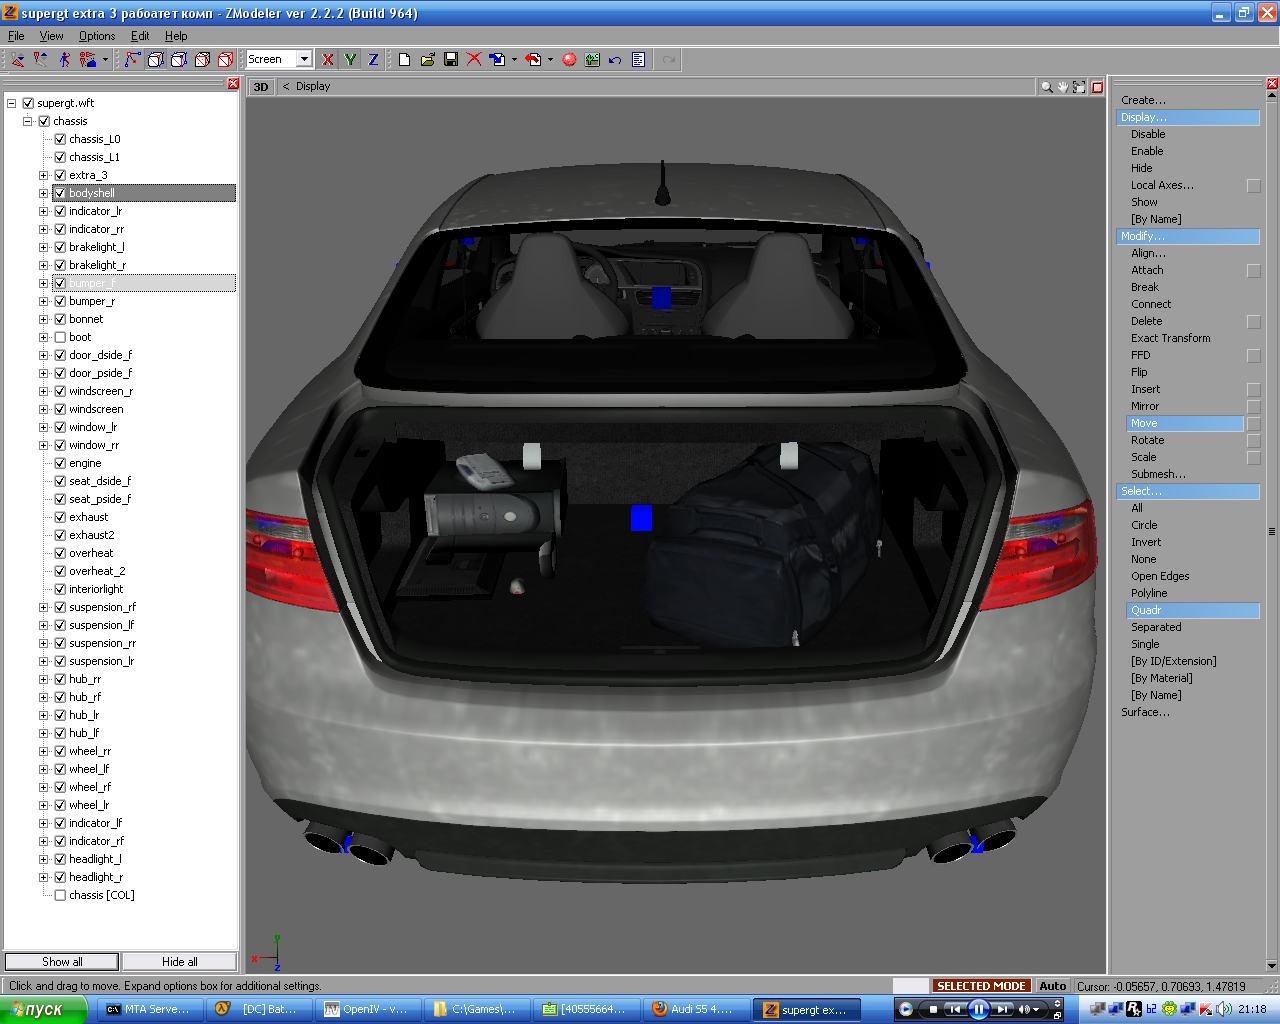Viewport: 1280px width, 1024px height.
Task: Uncheck the bonnet visibility checkbox
Action: [60, 319]
